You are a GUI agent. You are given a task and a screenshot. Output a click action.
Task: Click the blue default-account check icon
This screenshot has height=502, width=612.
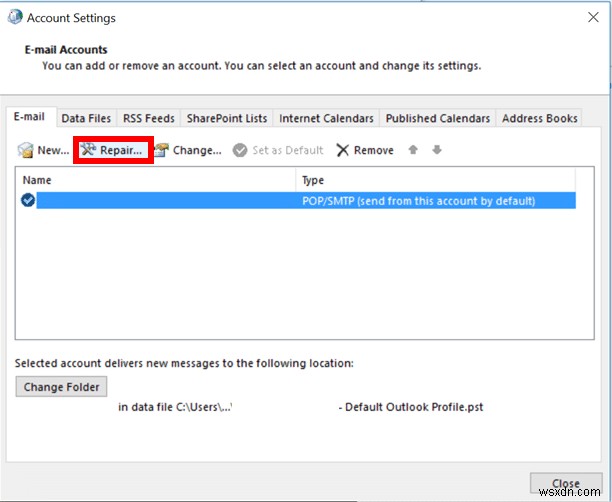[28, 200]
